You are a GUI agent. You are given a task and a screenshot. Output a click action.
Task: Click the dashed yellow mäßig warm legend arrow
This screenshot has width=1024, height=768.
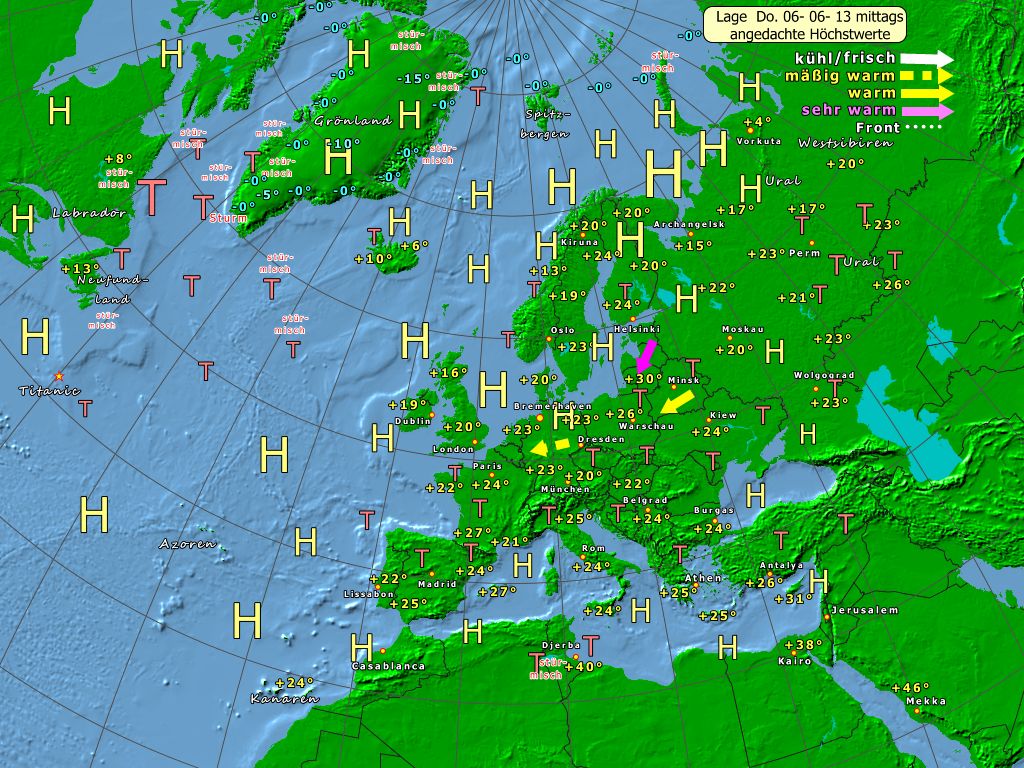point(926,76)
